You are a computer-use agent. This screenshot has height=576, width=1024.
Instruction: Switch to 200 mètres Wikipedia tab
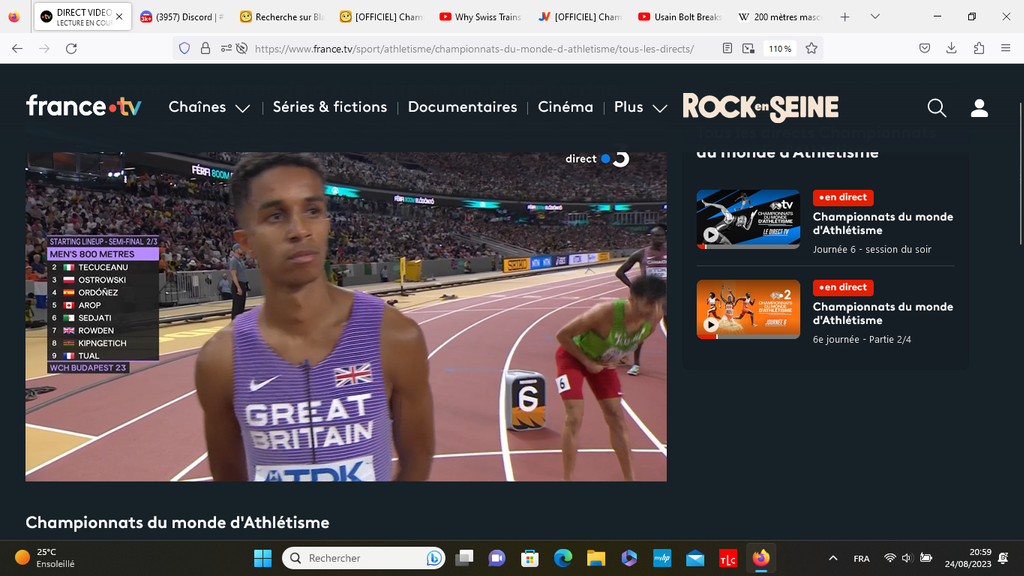[x=779, y=17]
